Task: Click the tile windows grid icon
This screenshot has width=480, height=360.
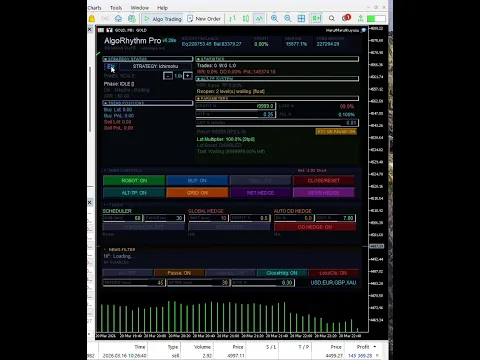Action: pos(301,19)
